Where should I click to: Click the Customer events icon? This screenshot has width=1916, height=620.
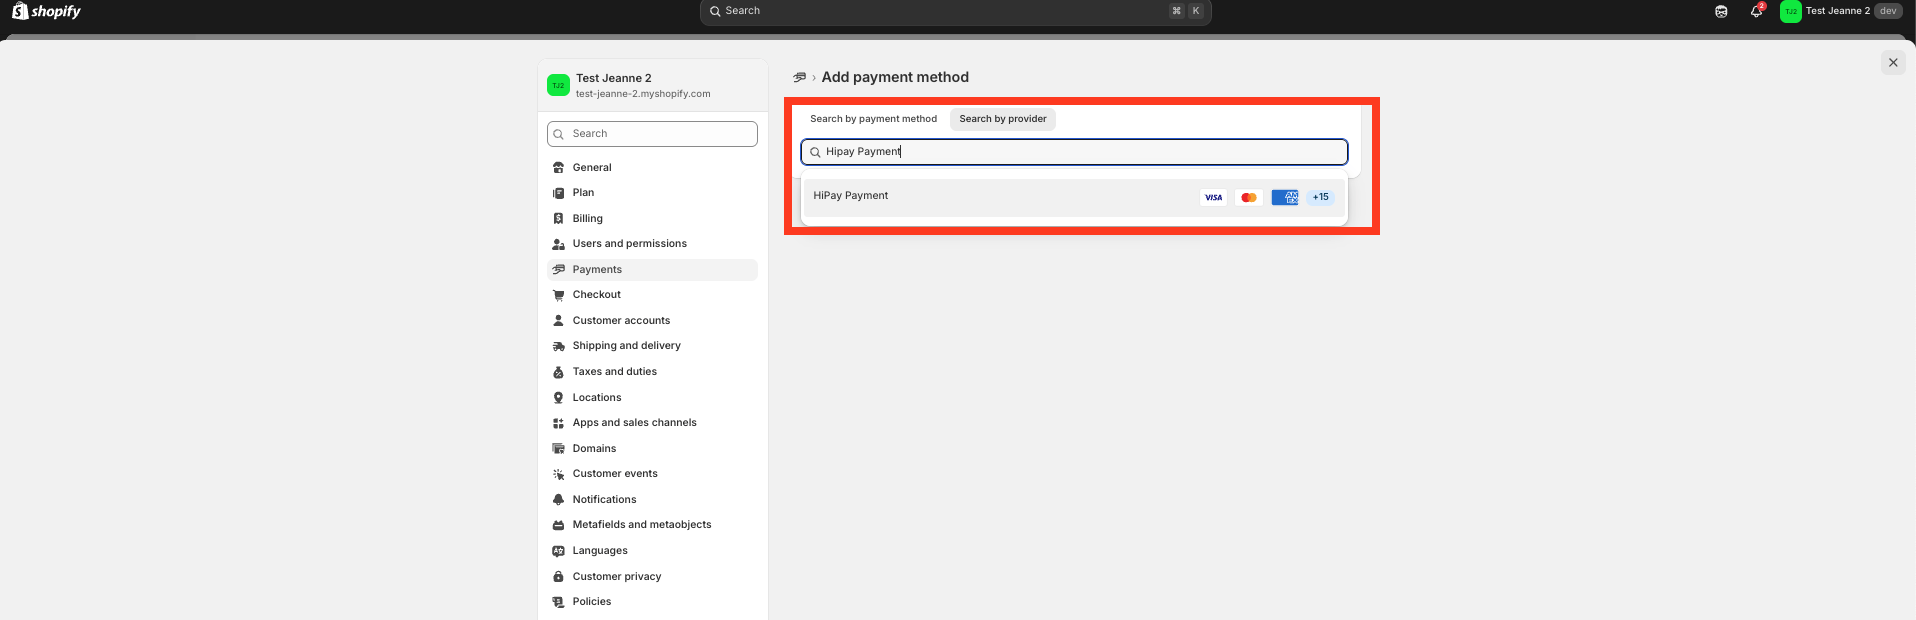558,474
